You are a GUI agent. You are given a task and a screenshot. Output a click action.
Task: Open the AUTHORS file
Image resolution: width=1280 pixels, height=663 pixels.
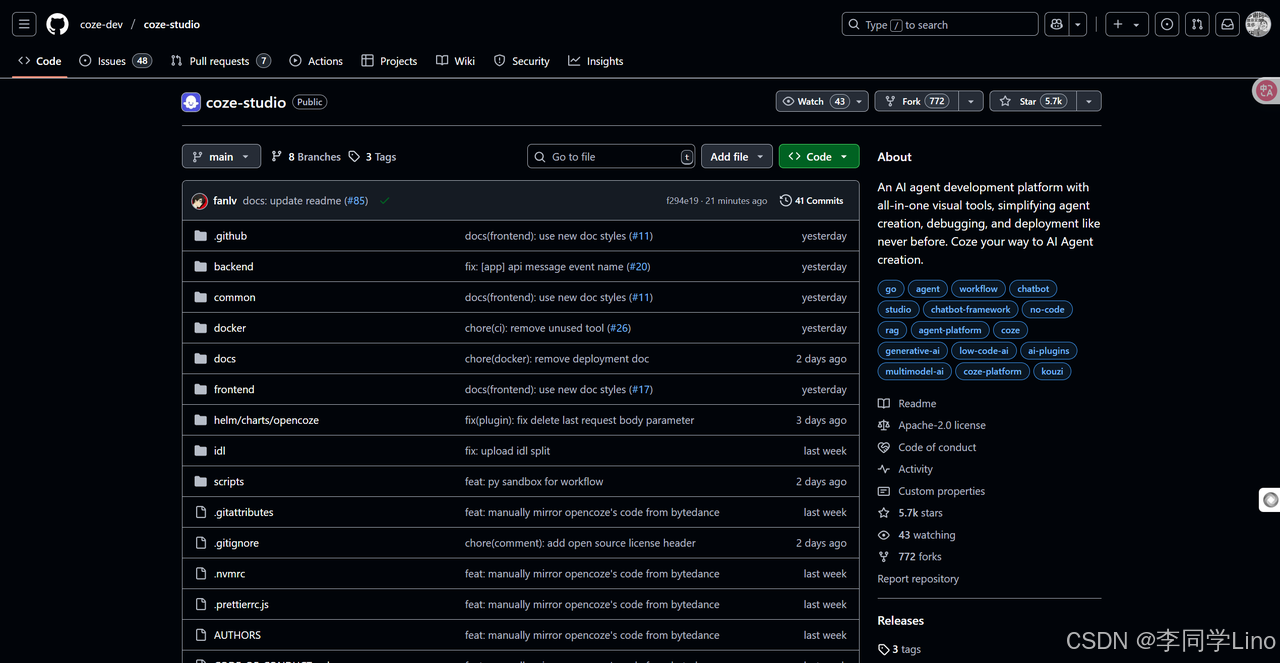pos(237,635)
